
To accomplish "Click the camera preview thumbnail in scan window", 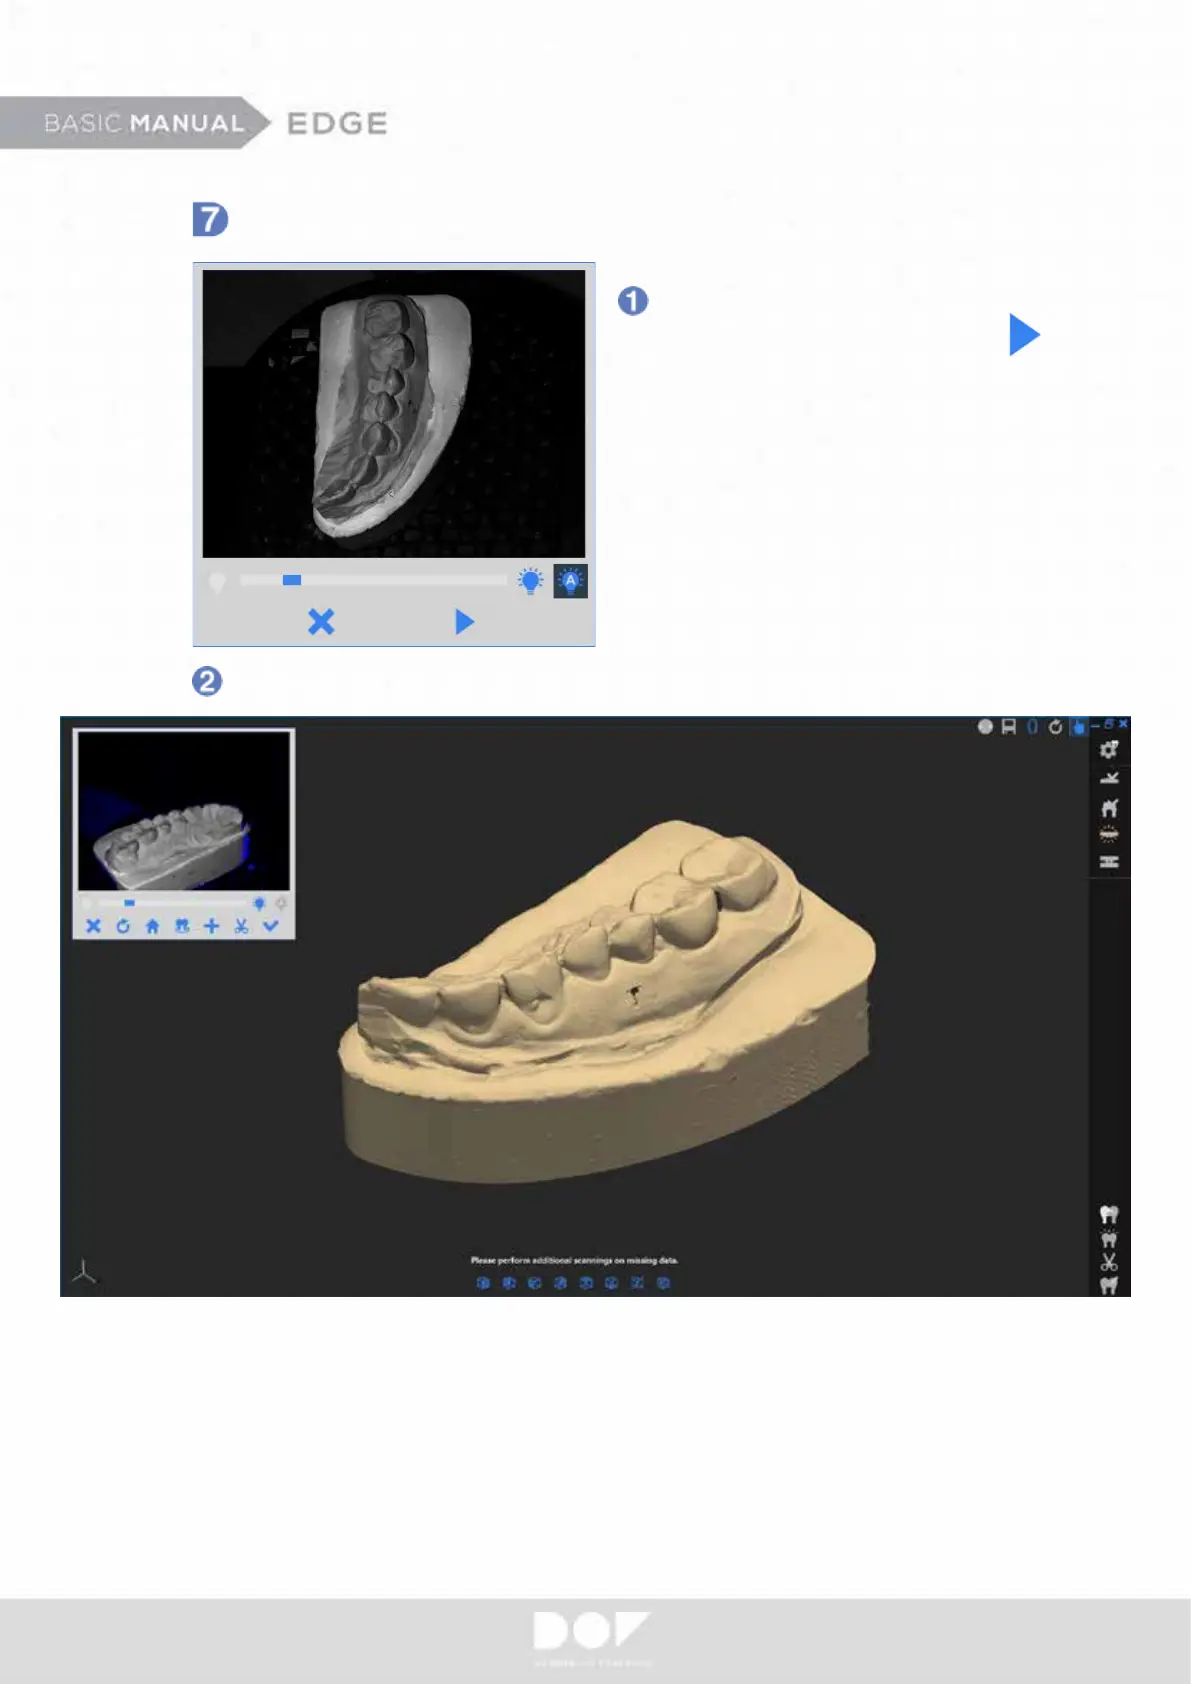I will click(184, 811).
